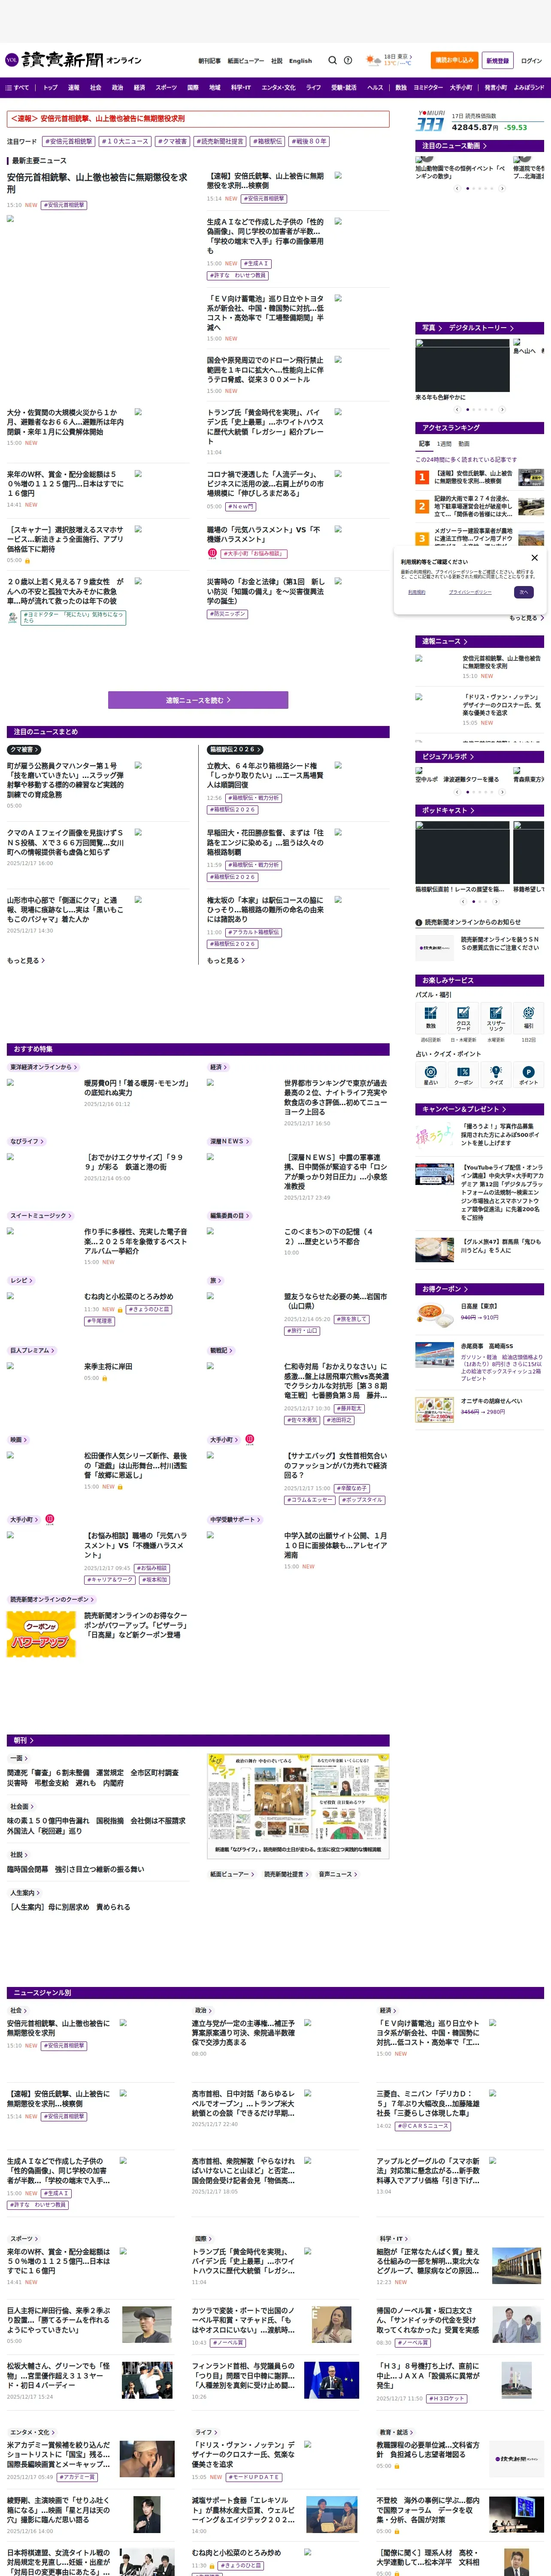The image size is (551, 2576).
Task: Click 次へ in the terms popup
Action: coord(524,592)
